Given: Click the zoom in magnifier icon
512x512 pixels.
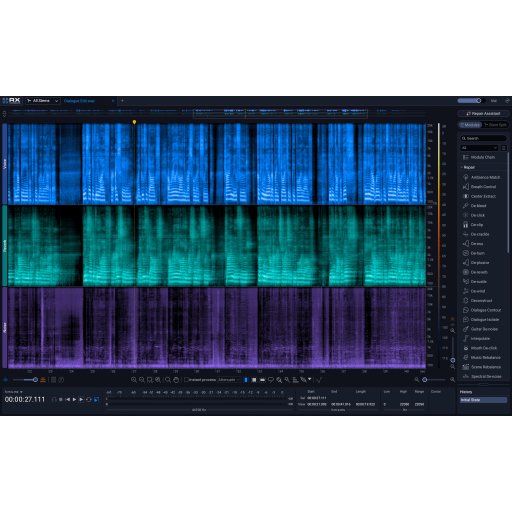Looking at the screenshot, I should 134,380.
